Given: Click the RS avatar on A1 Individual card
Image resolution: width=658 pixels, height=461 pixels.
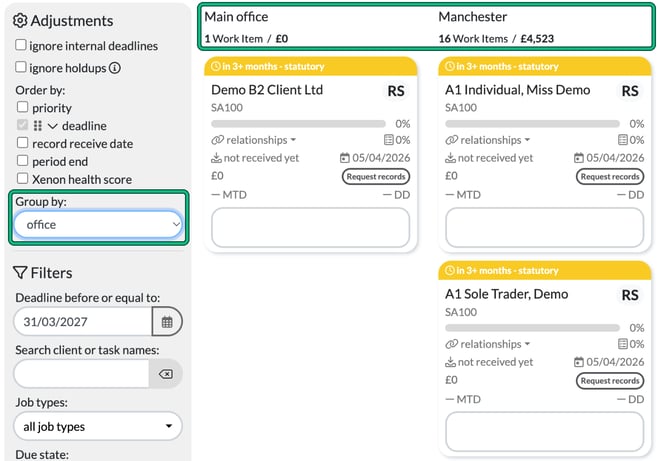Looking at the screenshot, I should coord(630,91).
